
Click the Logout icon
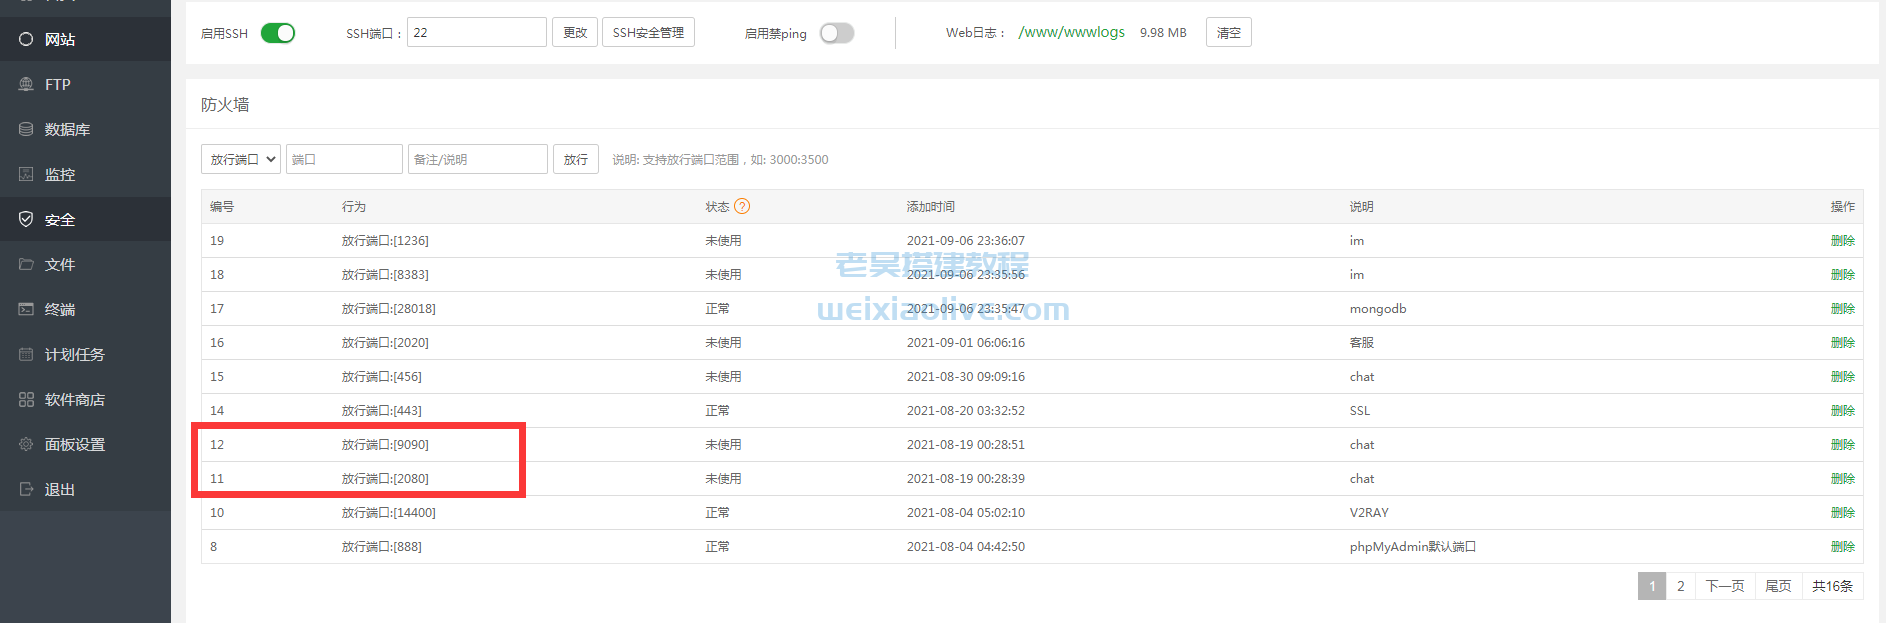pyautogui.click(x=26, y=489)
